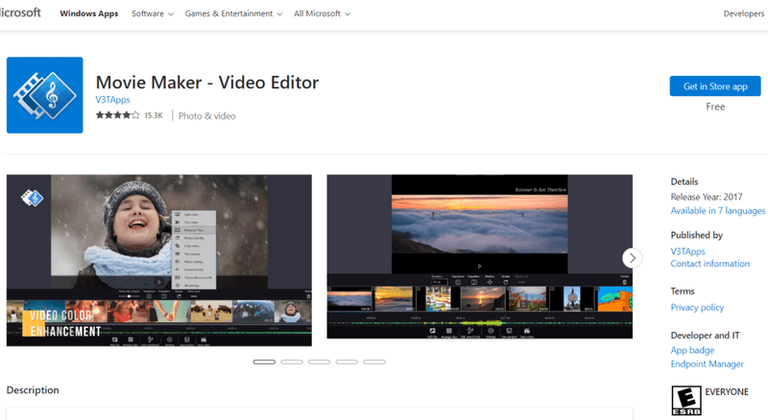
Task: Click the Get in Store app button
Action: click(715, 86)
